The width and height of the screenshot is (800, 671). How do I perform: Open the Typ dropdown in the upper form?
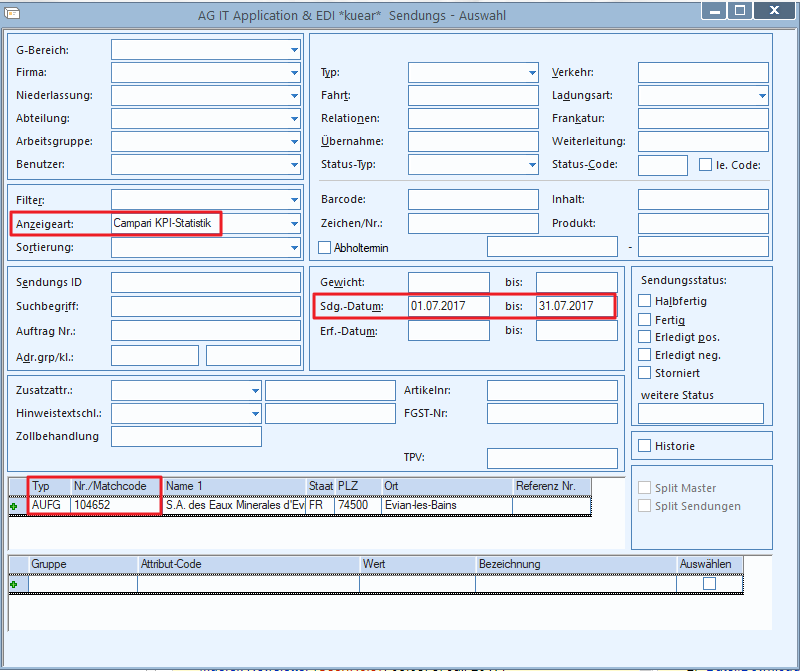[x=532, y=72]
